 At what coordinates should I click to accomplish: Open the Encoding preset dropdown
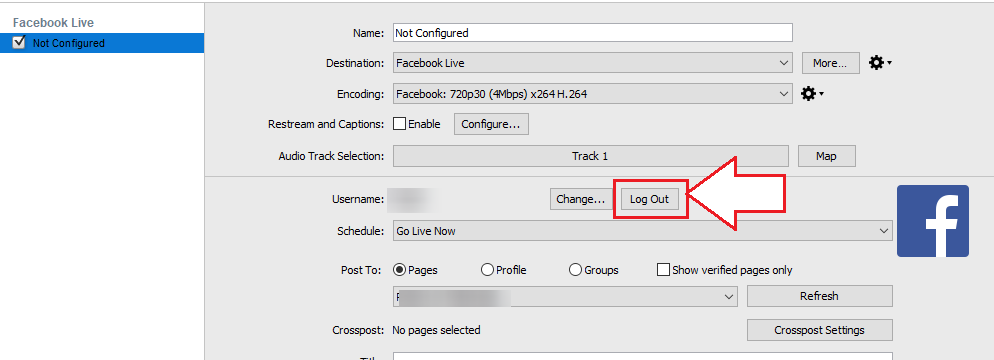click(592, 94)
